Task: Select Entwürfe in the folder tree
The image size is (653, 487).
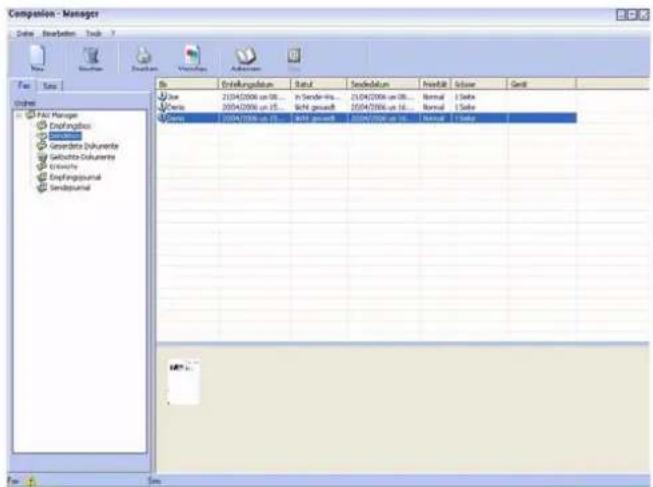Action: 64,167
